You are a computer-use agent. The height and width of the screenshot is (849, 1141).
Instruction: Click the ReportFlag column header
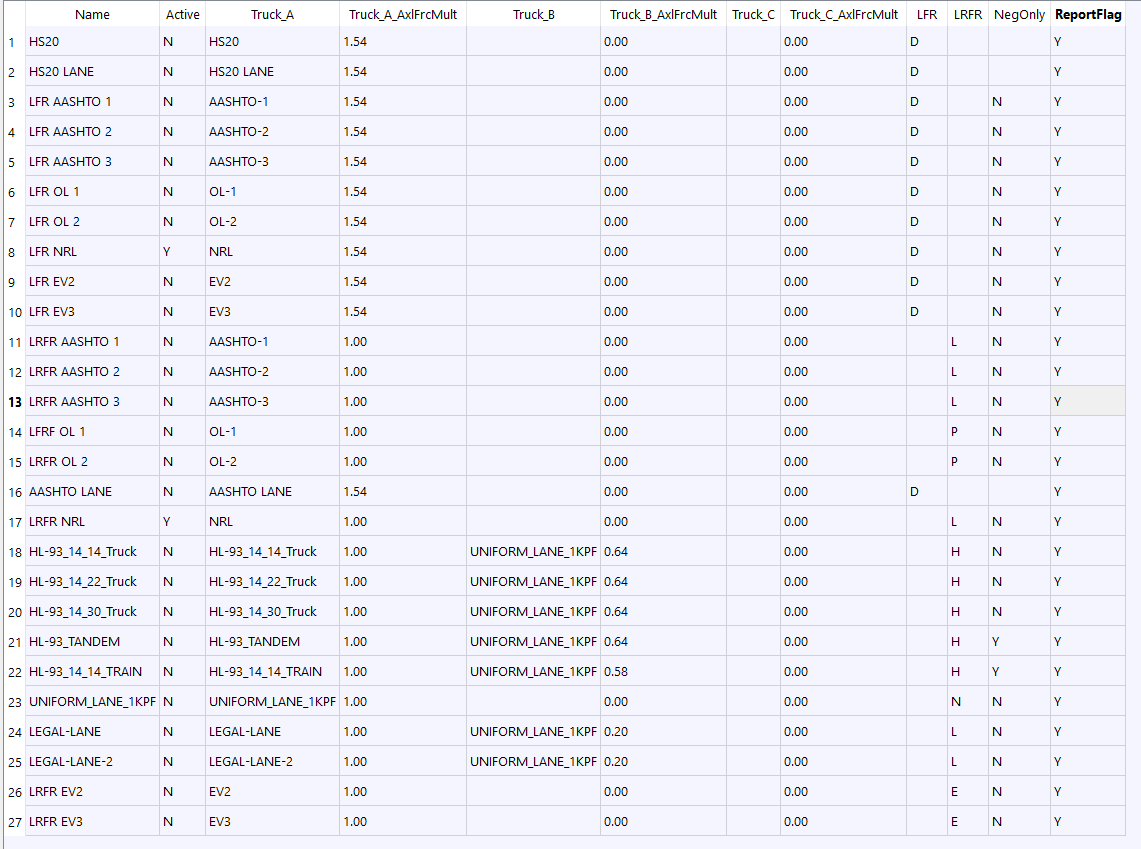tap(1087, 15)
